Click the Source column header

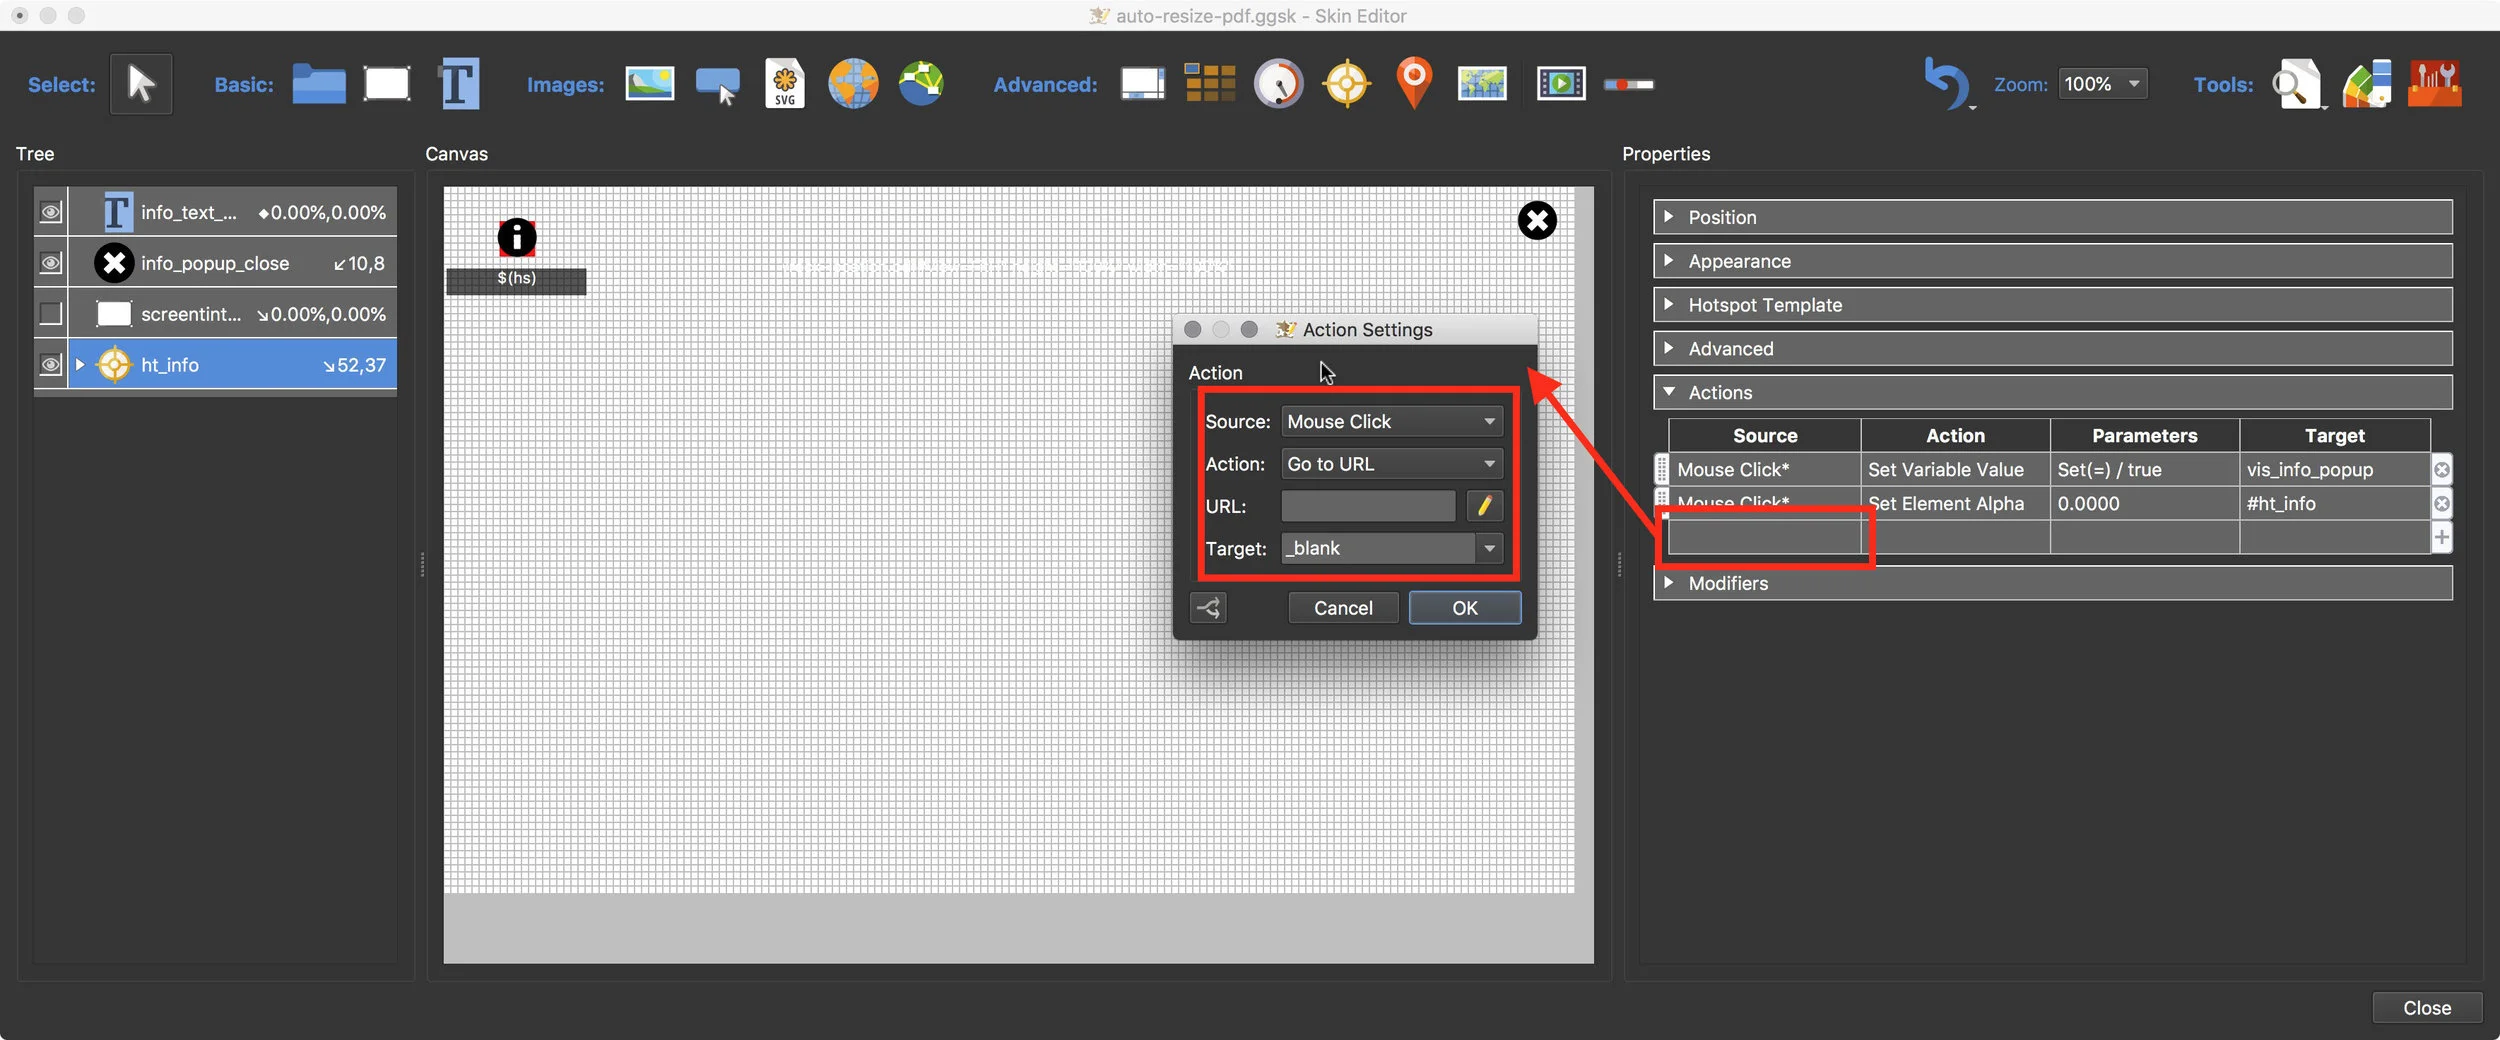(x=1765, y=435)
